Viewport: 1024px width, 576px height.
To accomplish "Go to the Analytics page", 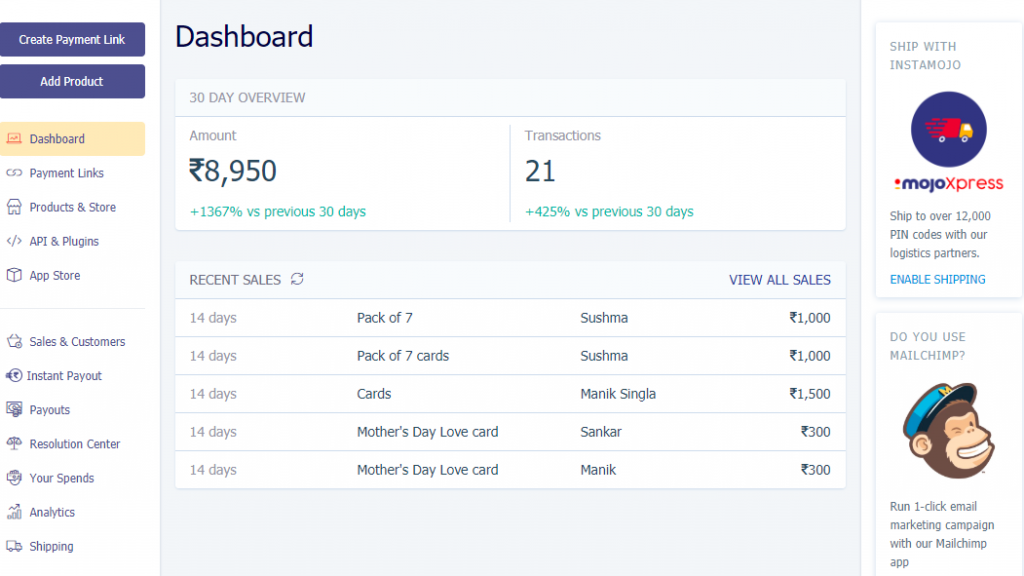I will 52,512.
